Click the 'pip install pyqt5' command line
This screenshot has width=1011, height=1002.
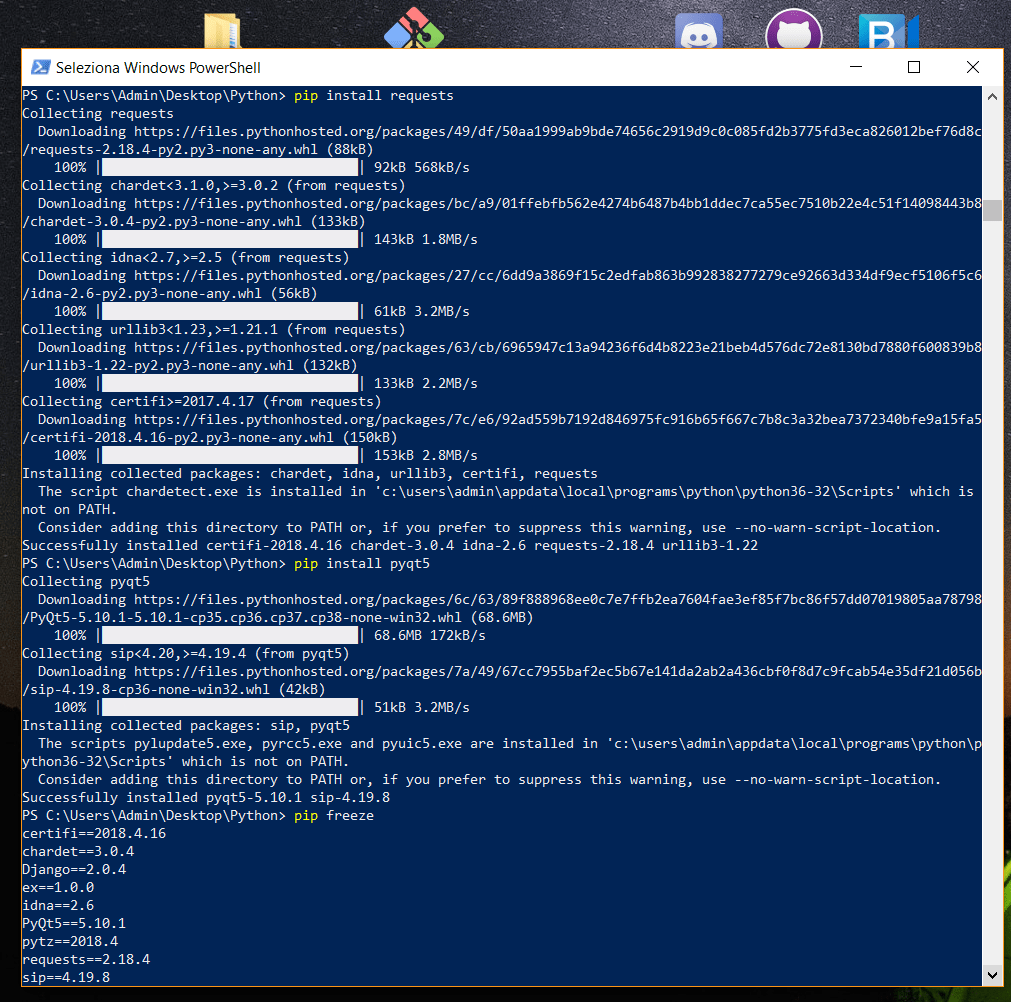(x=226, y=564)
